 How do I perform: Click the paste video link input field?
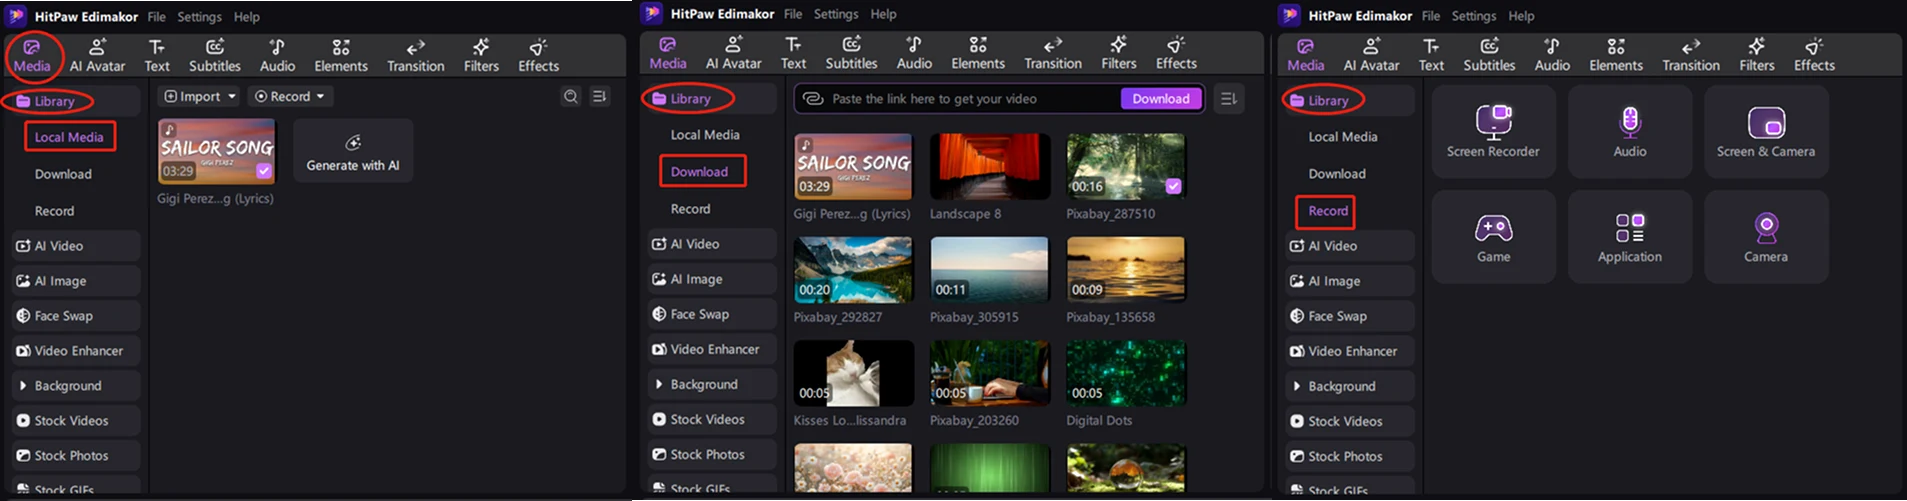click(x=970, y=99)
